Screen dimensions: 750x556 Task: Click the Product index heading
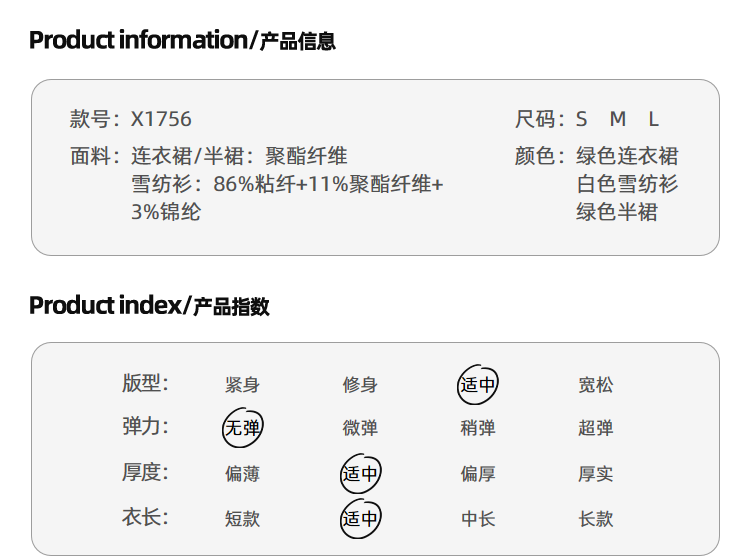(149, 305)
